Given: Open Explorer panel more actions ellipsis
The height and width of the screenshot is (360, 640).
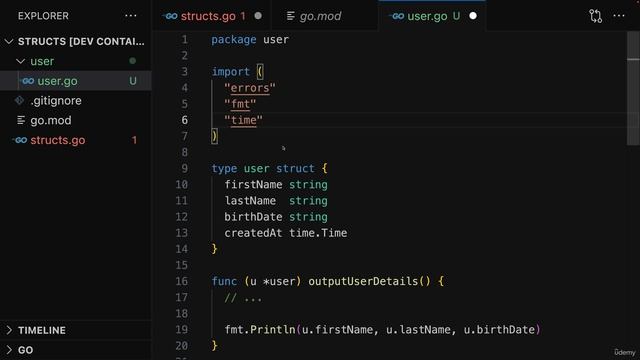Looking at the screenshot, I should [x=131, y=16].
